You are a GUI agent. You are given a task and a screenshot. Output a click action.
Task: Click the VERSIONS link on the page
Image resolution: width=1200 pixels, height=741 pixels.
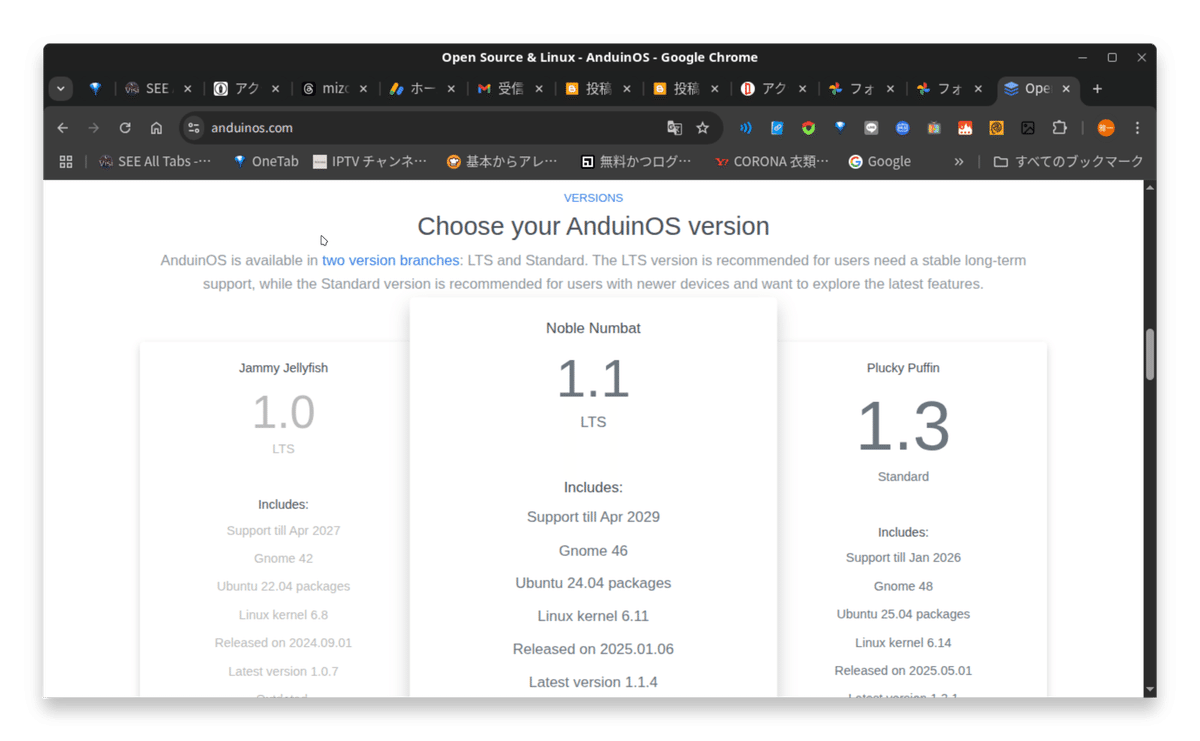coord(593,197)
